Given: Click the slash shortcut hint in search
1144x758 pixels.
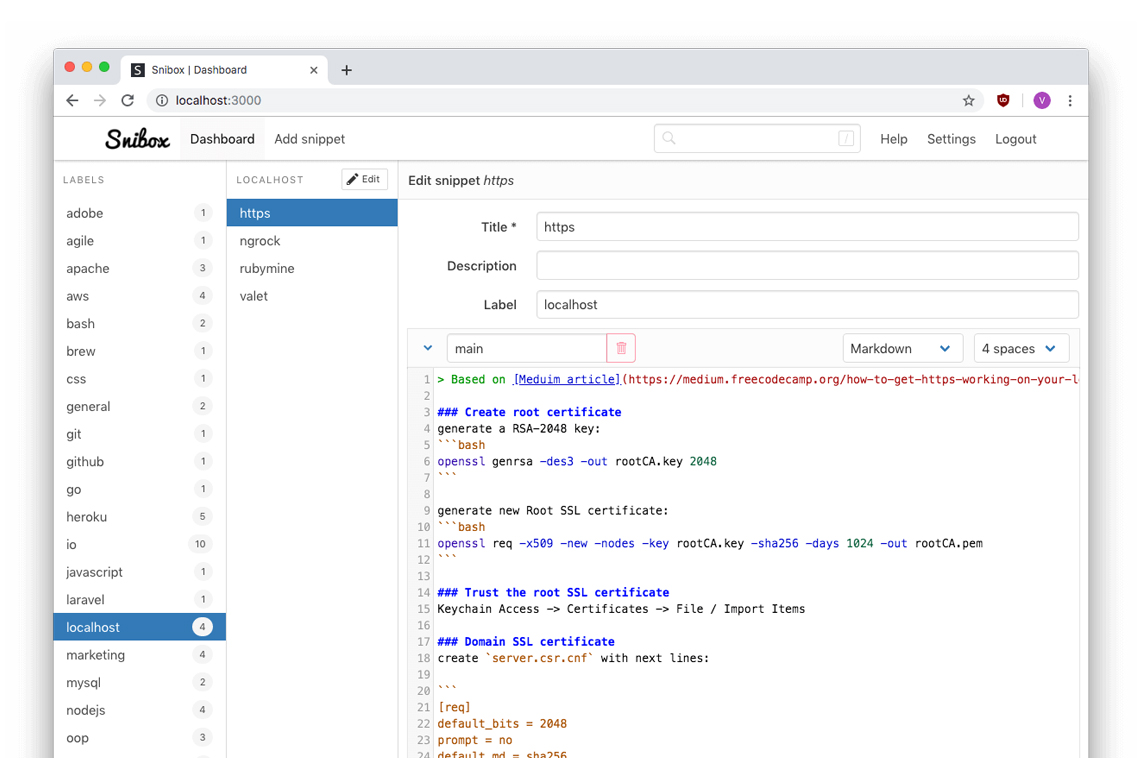Looking at the screenshot, I should click(846, 138).
